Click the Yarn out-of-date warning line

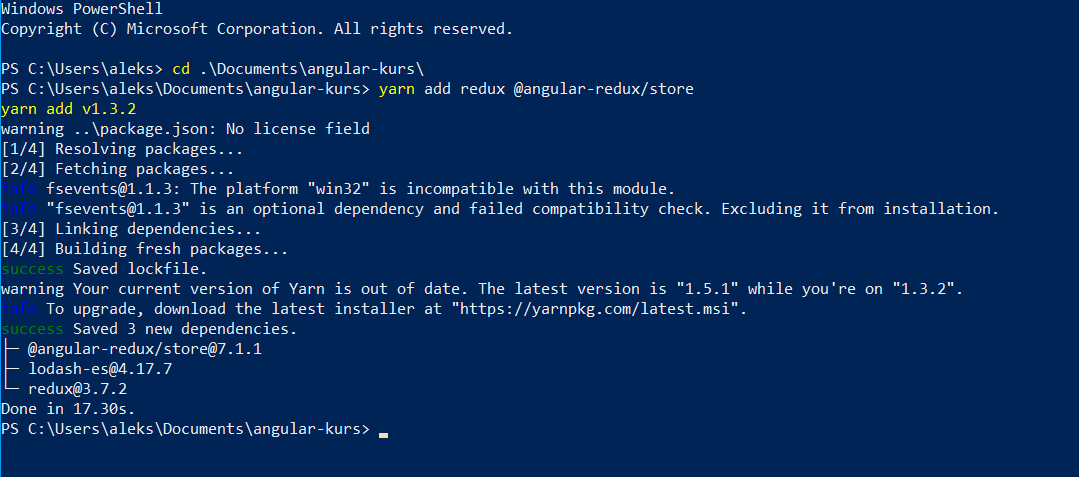coord(481,289)
